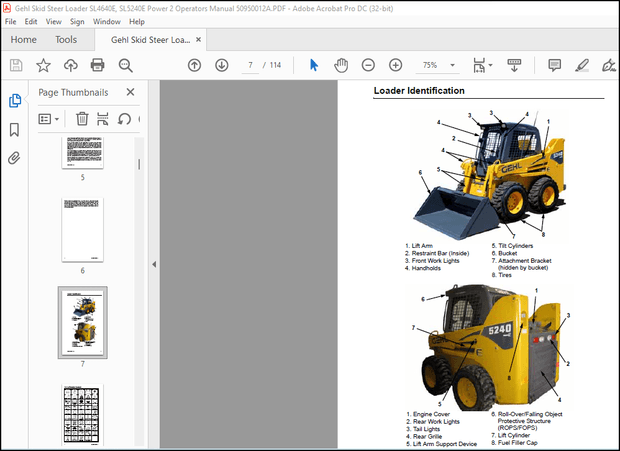
Task: Click the Loader Identification heading
Action: pyautogui.click(x=419, y=91)
